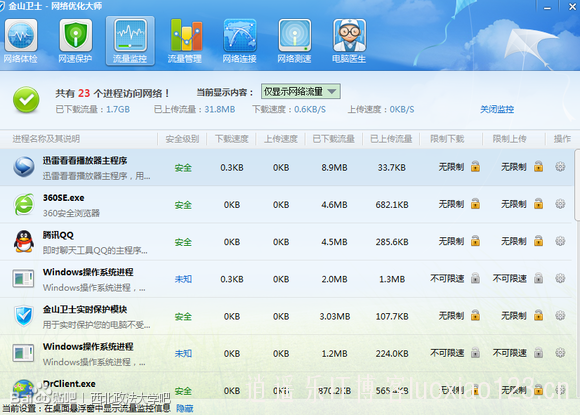Image resolution: width=580 pixels, height=415 pixels.
Task: Click Windows process icon in 0.3KB download row
Action: 23,279
